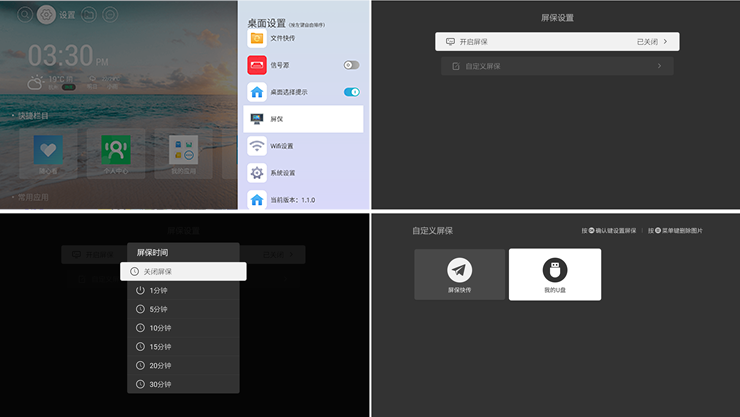Click the clock icon beside 10分钟

(140, 328)
